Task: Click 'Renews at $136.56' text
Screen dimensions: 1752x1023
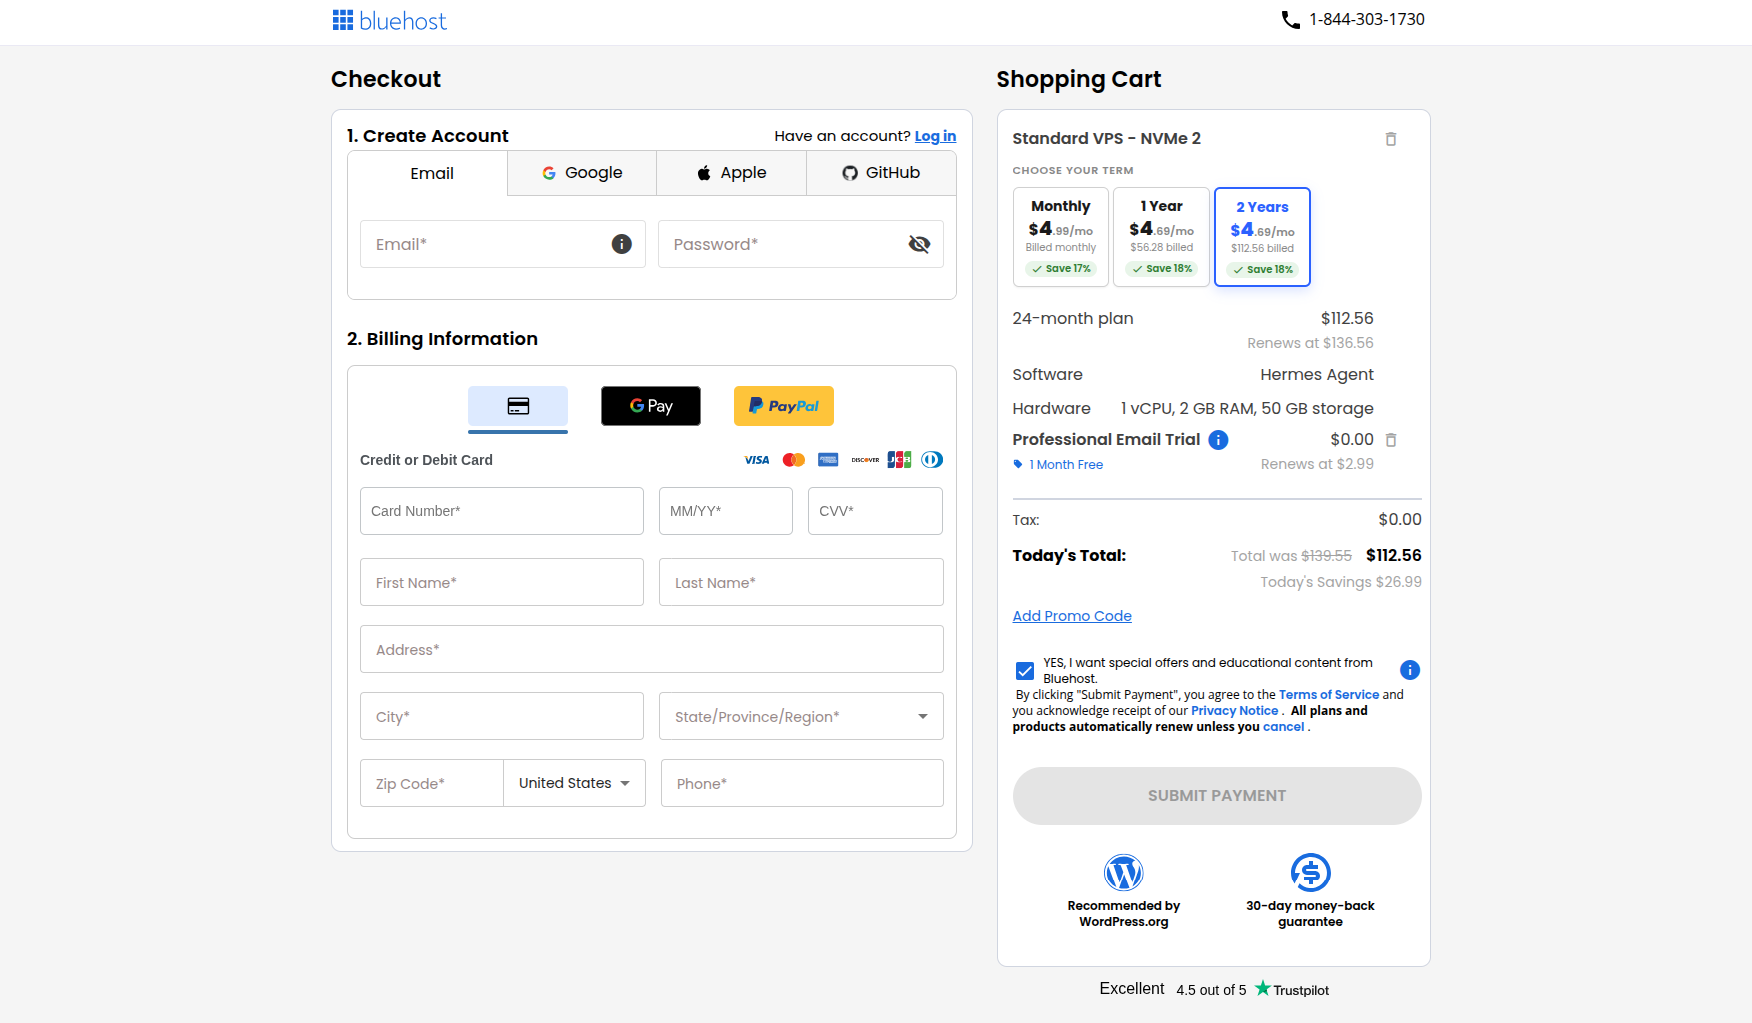Action: [x=1310, y=343]
